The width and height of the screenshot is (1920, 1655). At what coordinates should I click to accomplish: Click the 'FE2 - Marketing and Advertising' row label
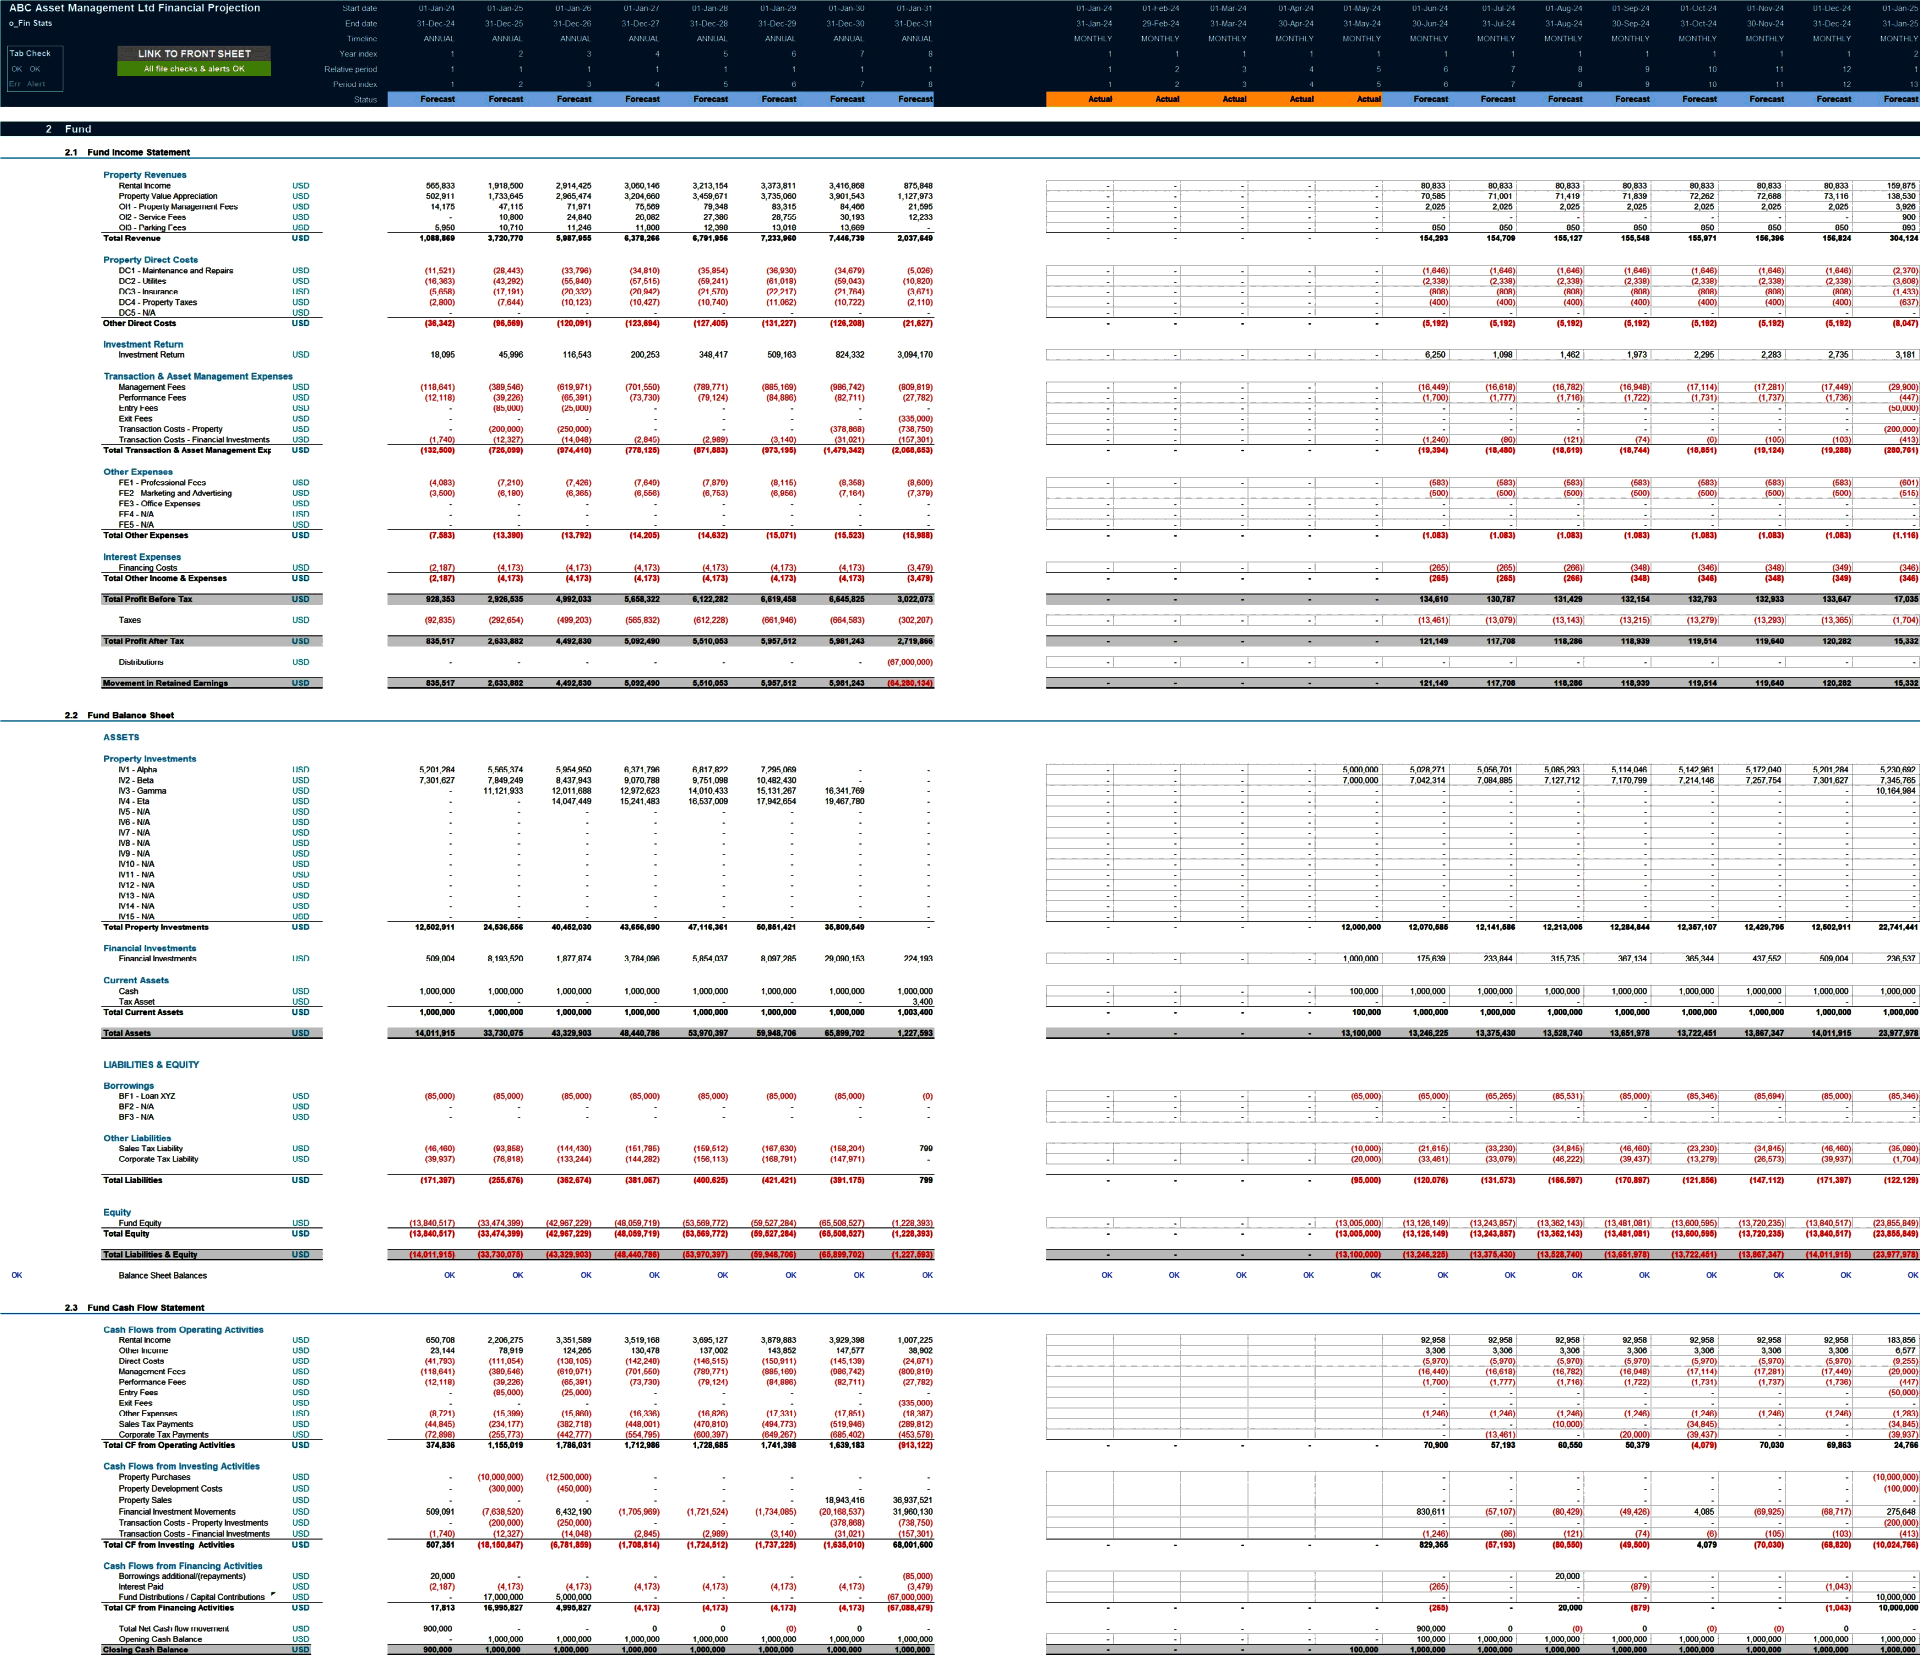coord(175,493)
